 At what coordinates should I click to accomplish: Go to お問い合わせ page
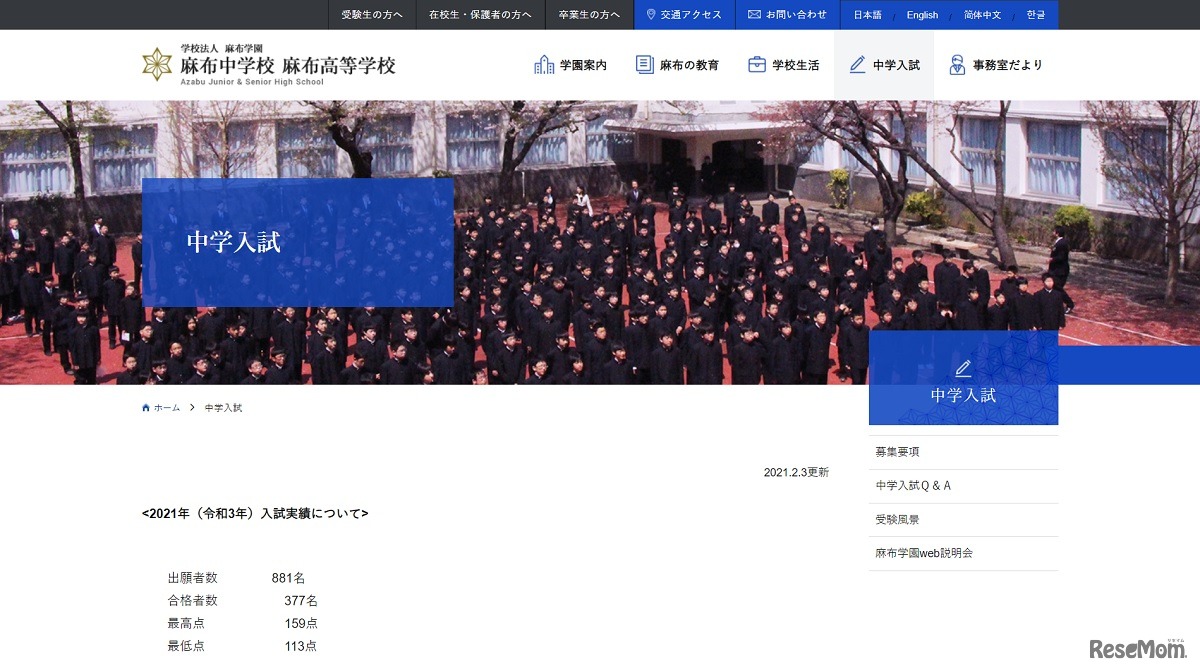788,15
